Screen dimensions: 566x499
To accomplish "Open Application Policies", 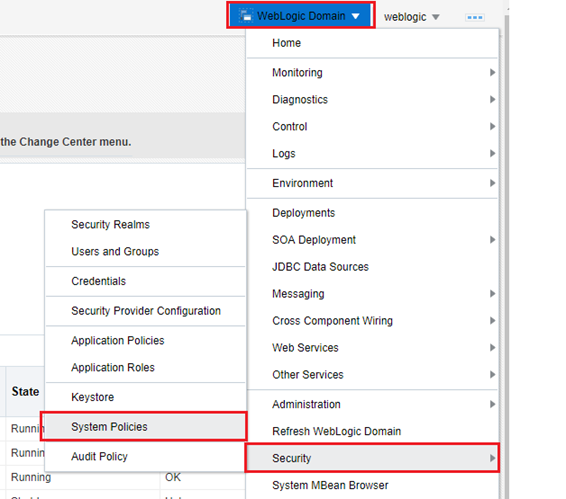I will coord(145,340).
